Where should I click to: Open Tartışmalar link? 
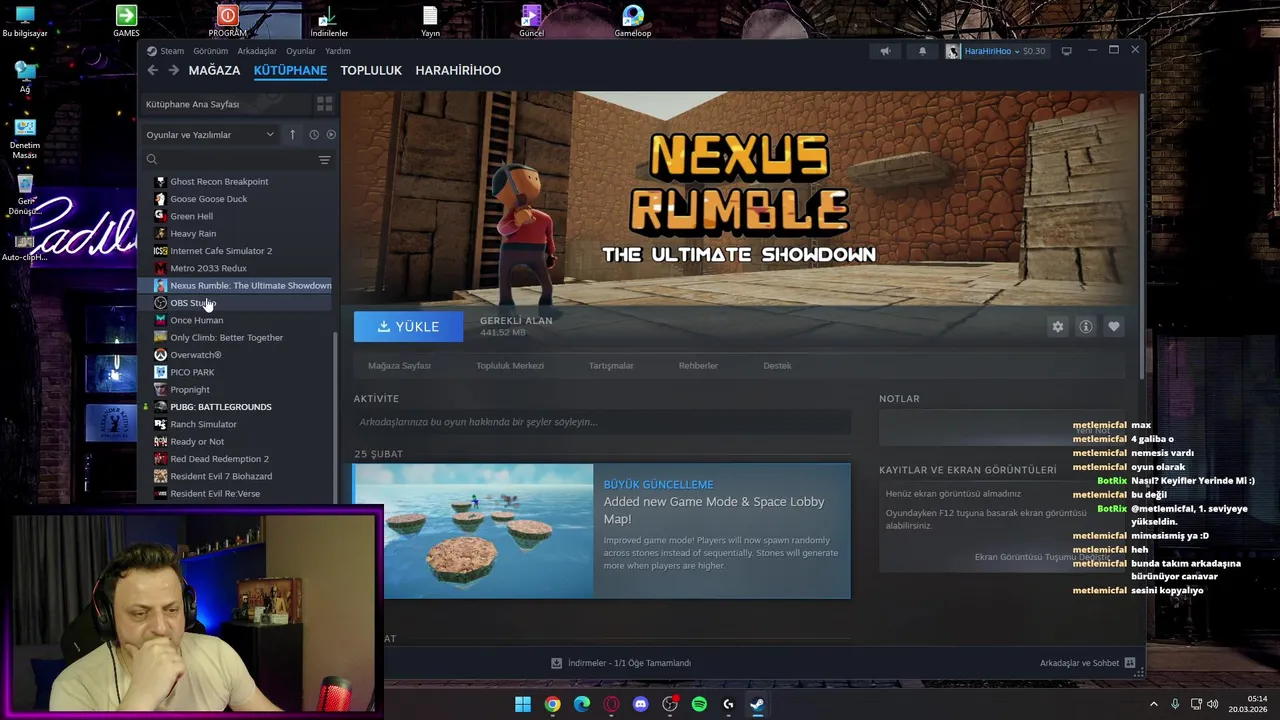tap(611, 366)
